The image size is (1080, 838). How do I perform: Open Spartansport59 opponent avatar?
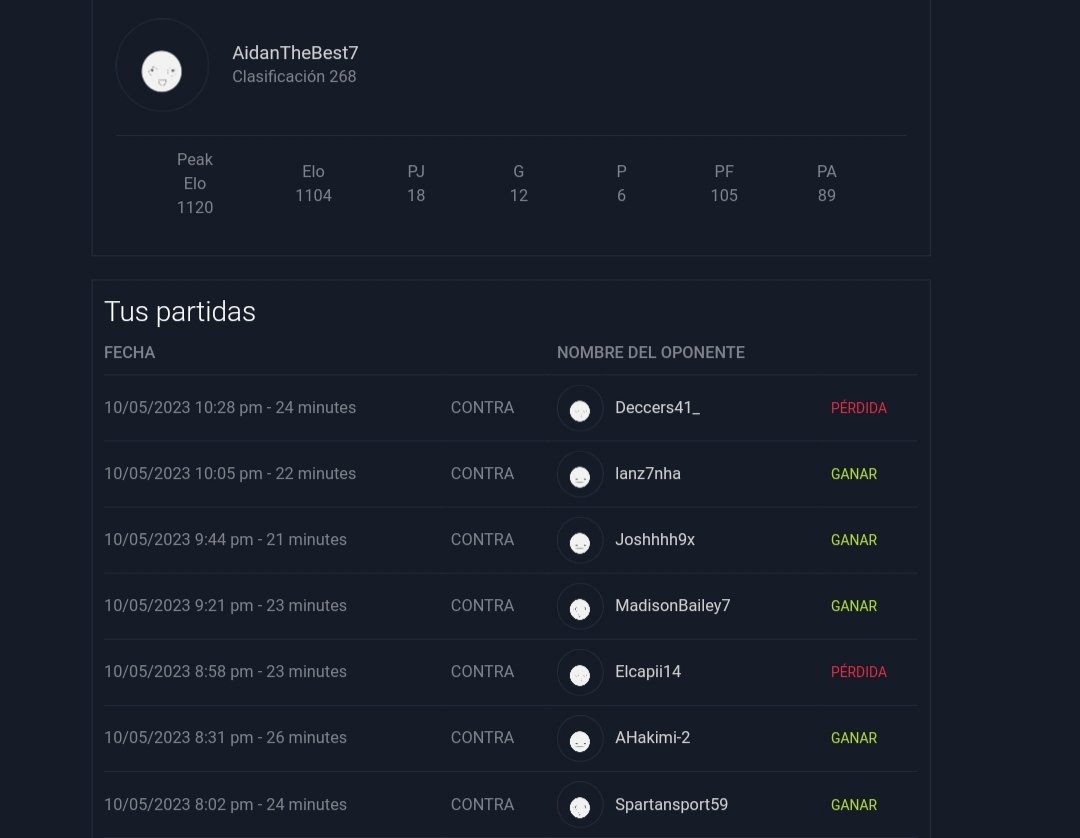coord(580,805)
